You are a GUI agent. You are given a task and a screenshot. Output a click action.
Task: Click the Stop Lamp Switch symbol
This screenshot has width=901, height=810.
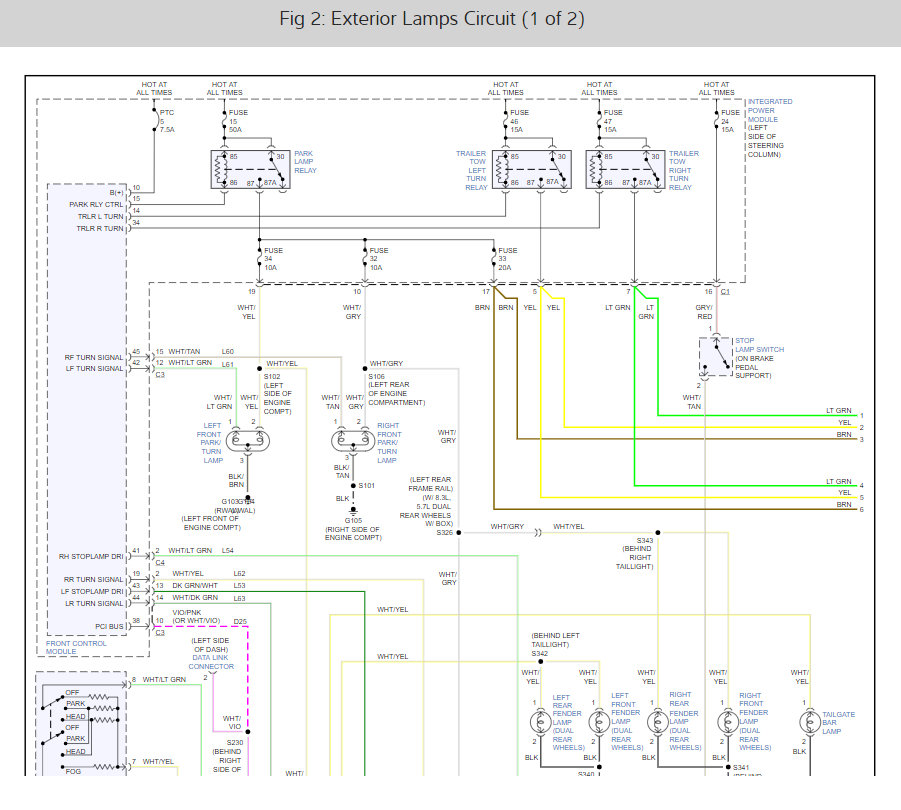pos(715,357)
